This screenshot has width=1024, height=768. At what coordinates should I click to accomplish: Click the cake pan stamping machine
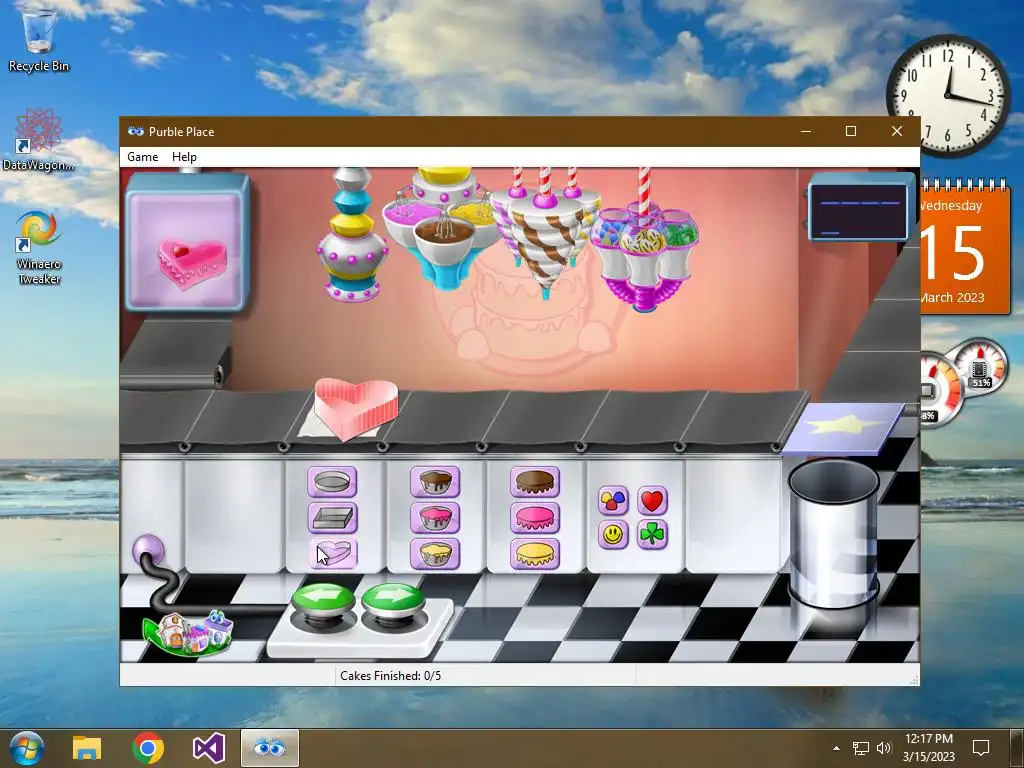click(x=352, y=235)
